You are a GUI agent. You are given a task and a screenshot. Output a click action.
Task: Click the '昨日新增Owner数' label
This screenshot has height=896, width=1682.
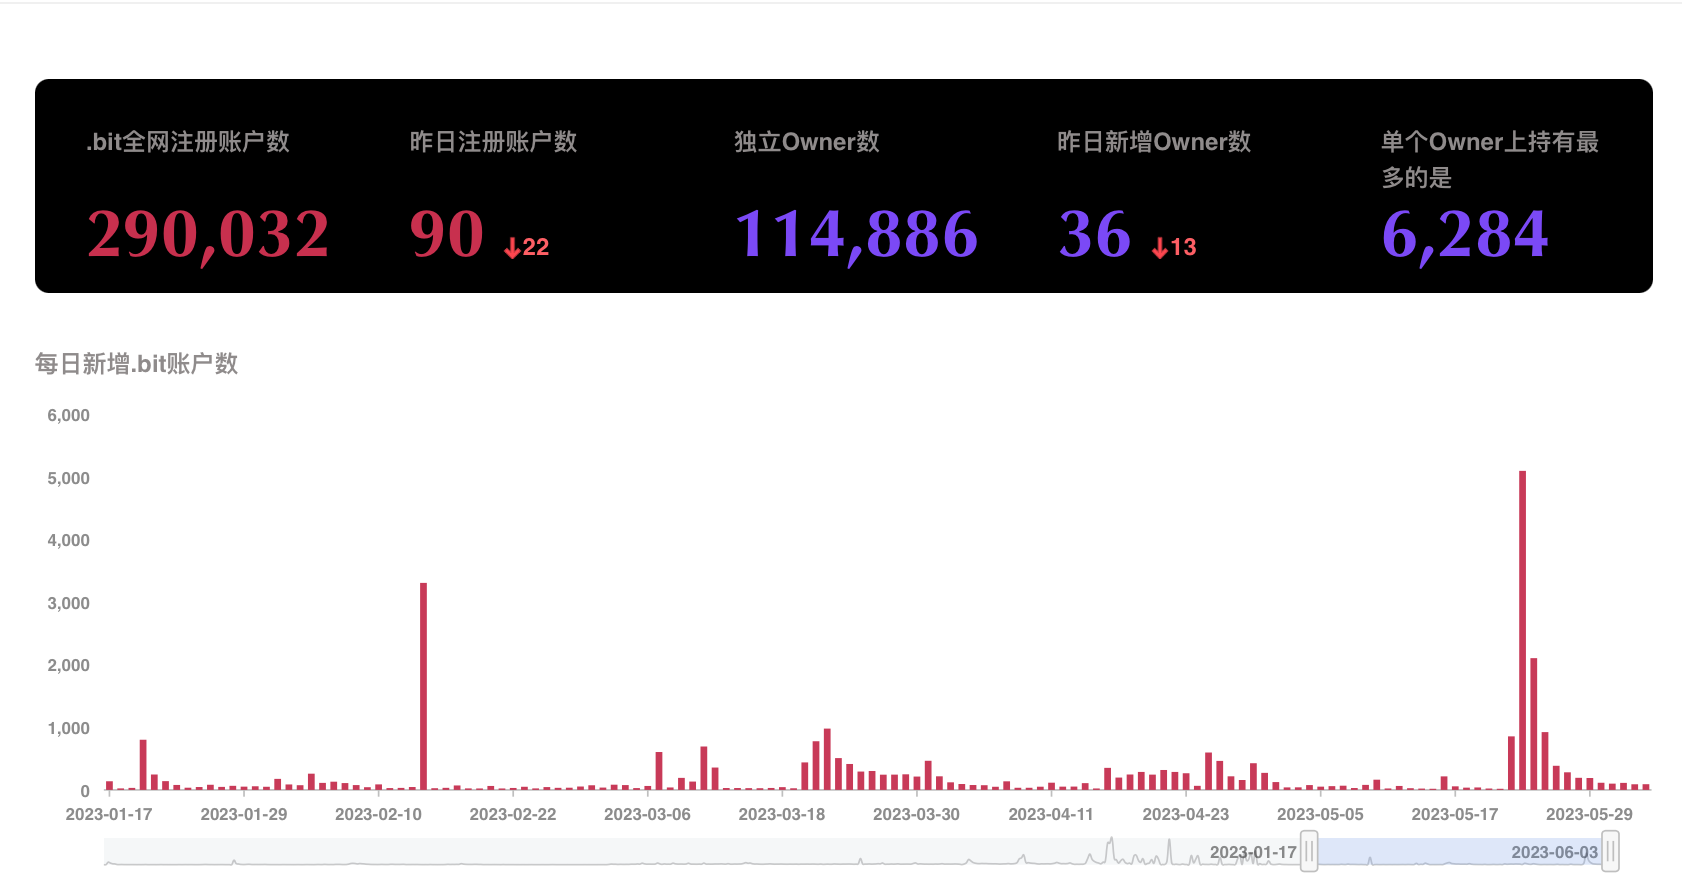pos(1155,142)
